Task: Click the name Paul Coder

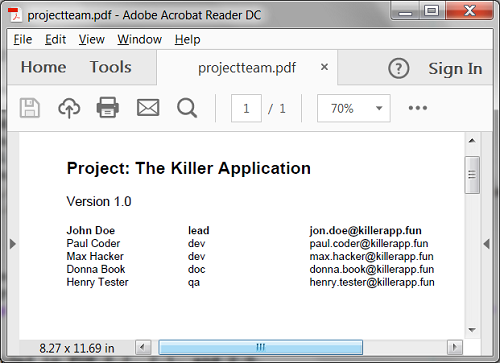Action: pos(93,243)
